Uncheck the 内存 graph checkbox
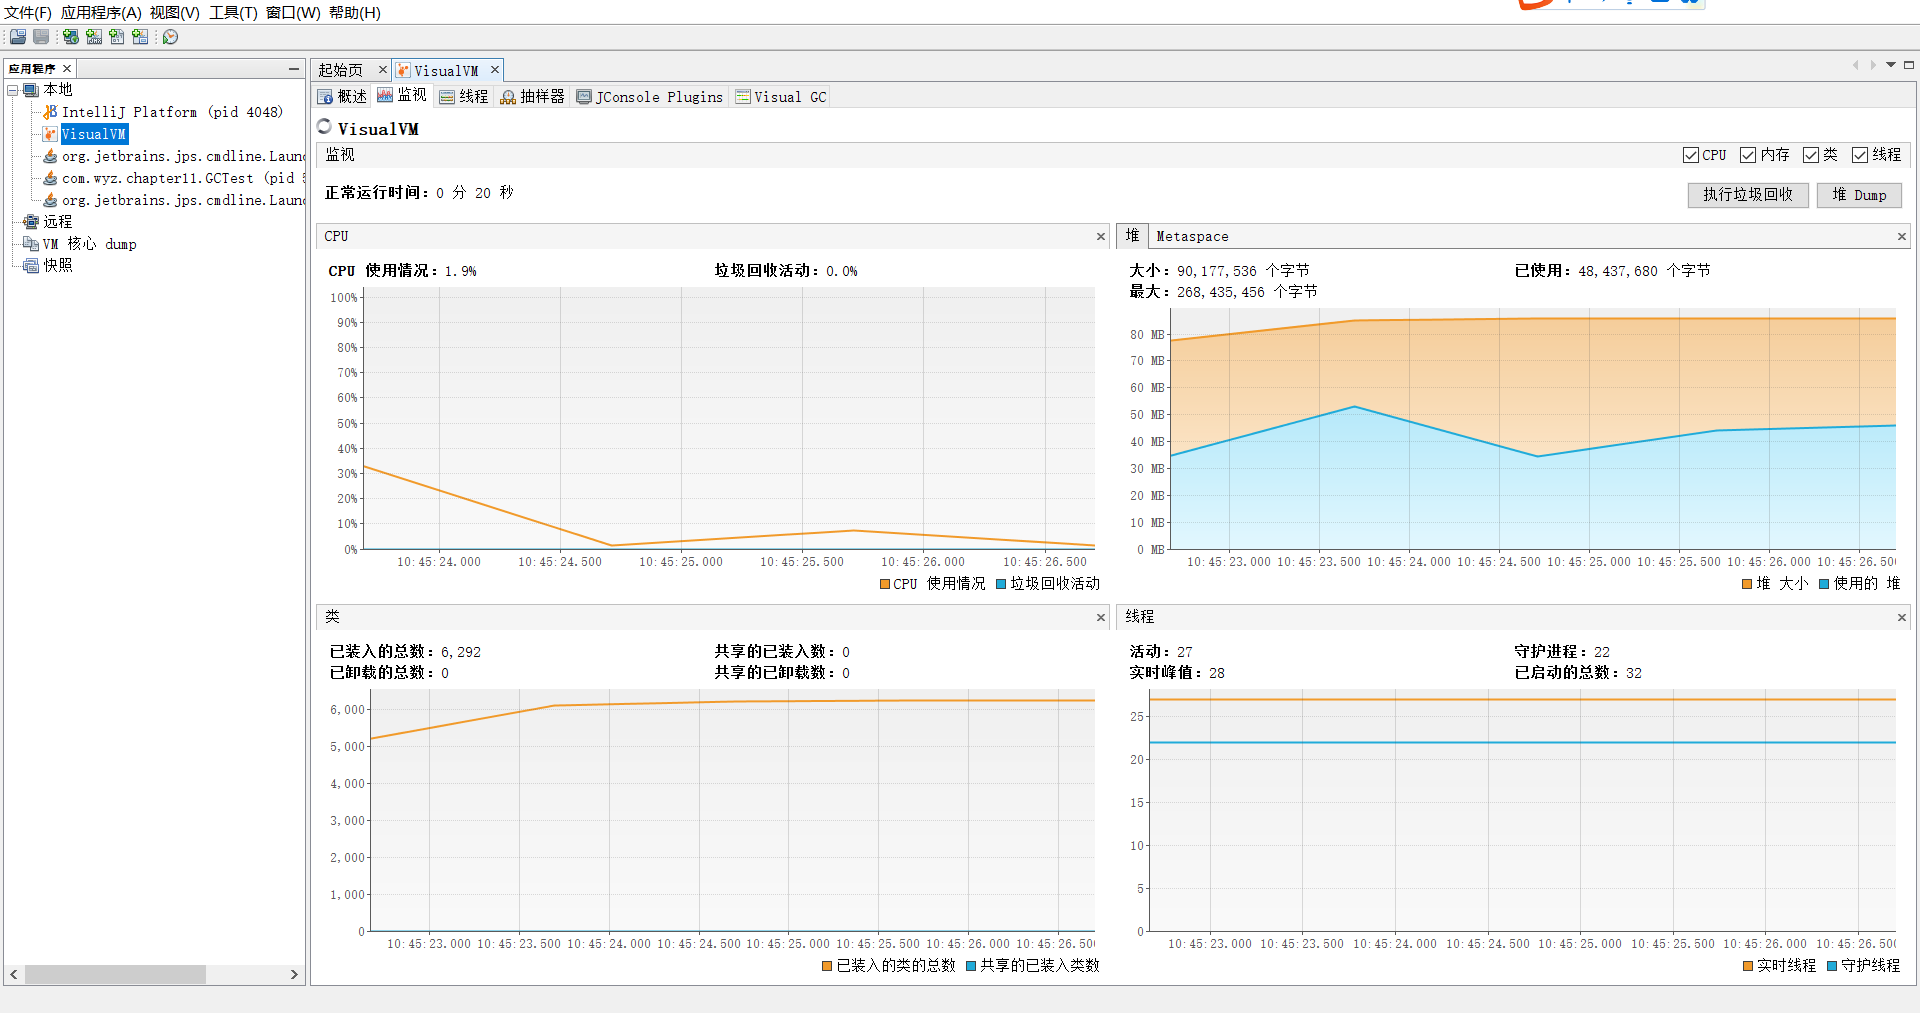This screenshot has width=1920, height=1013. [x=1748, y=155]
